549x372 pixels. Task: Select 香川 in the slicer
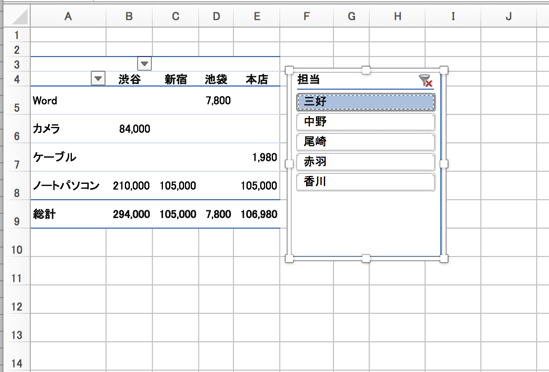(366, 182)
